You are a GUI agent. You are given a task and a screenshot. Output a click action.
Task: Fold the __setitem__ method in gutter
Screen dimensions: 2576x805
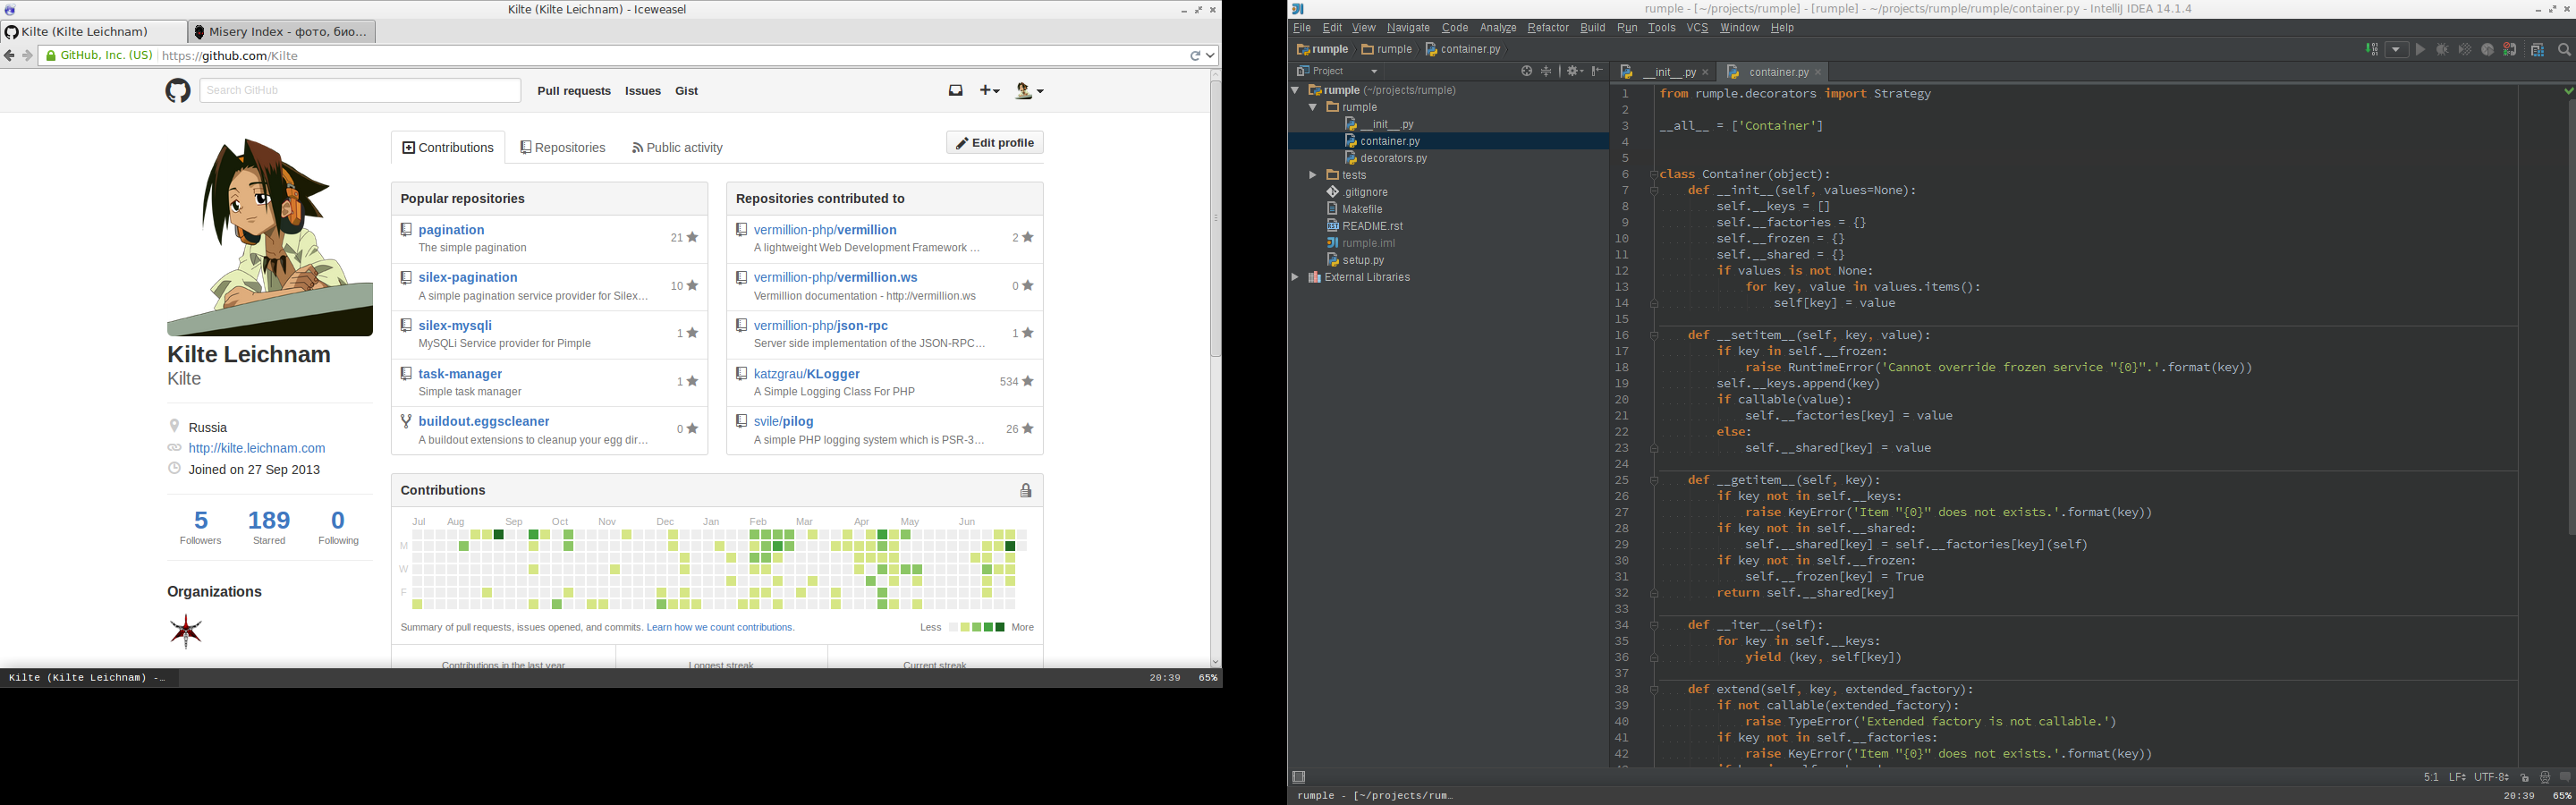1654,335
